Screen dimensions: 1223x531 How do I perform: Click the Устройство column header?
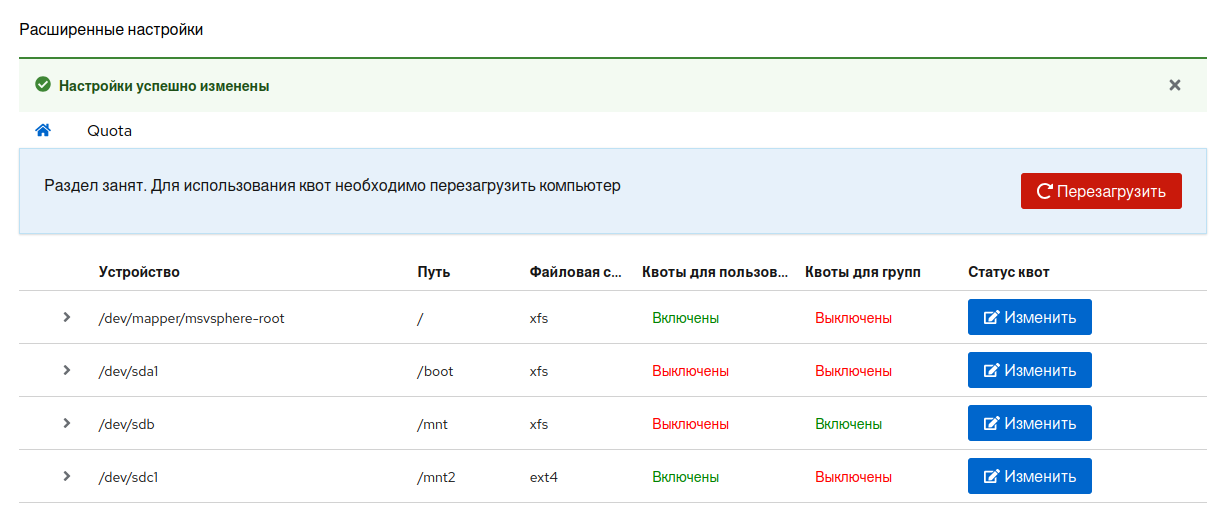click(x=139, y=272)
